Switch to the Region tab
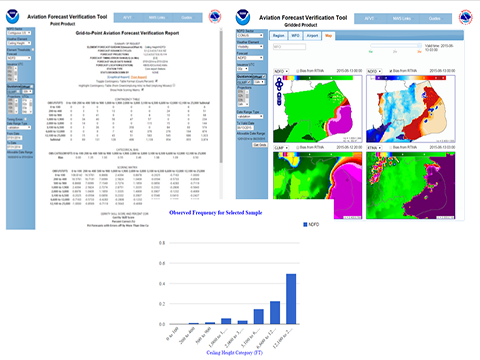The image size is (480, 360). (x=278, y=35)
